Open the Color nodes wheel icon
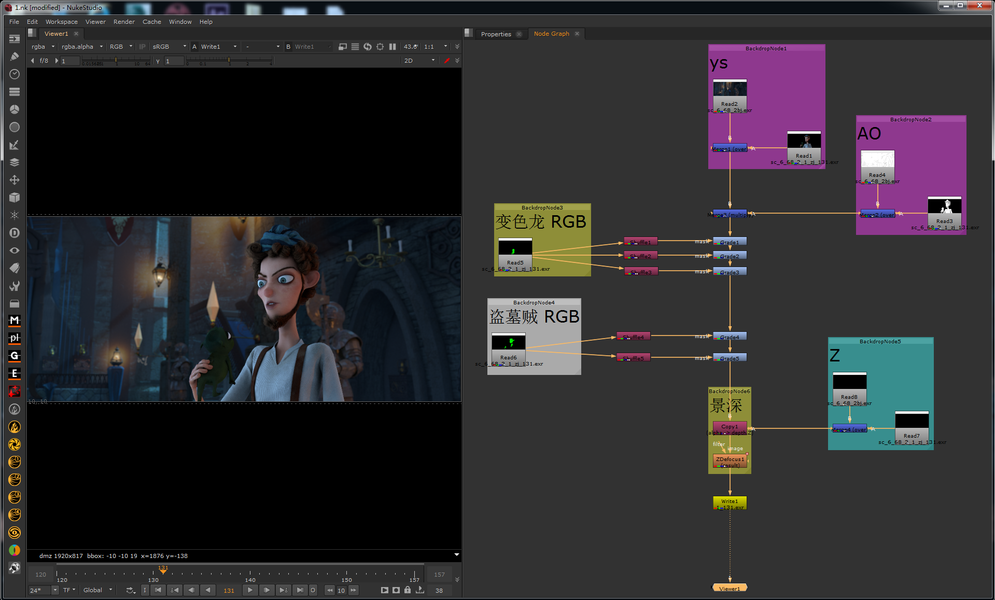 click(14, 109)
